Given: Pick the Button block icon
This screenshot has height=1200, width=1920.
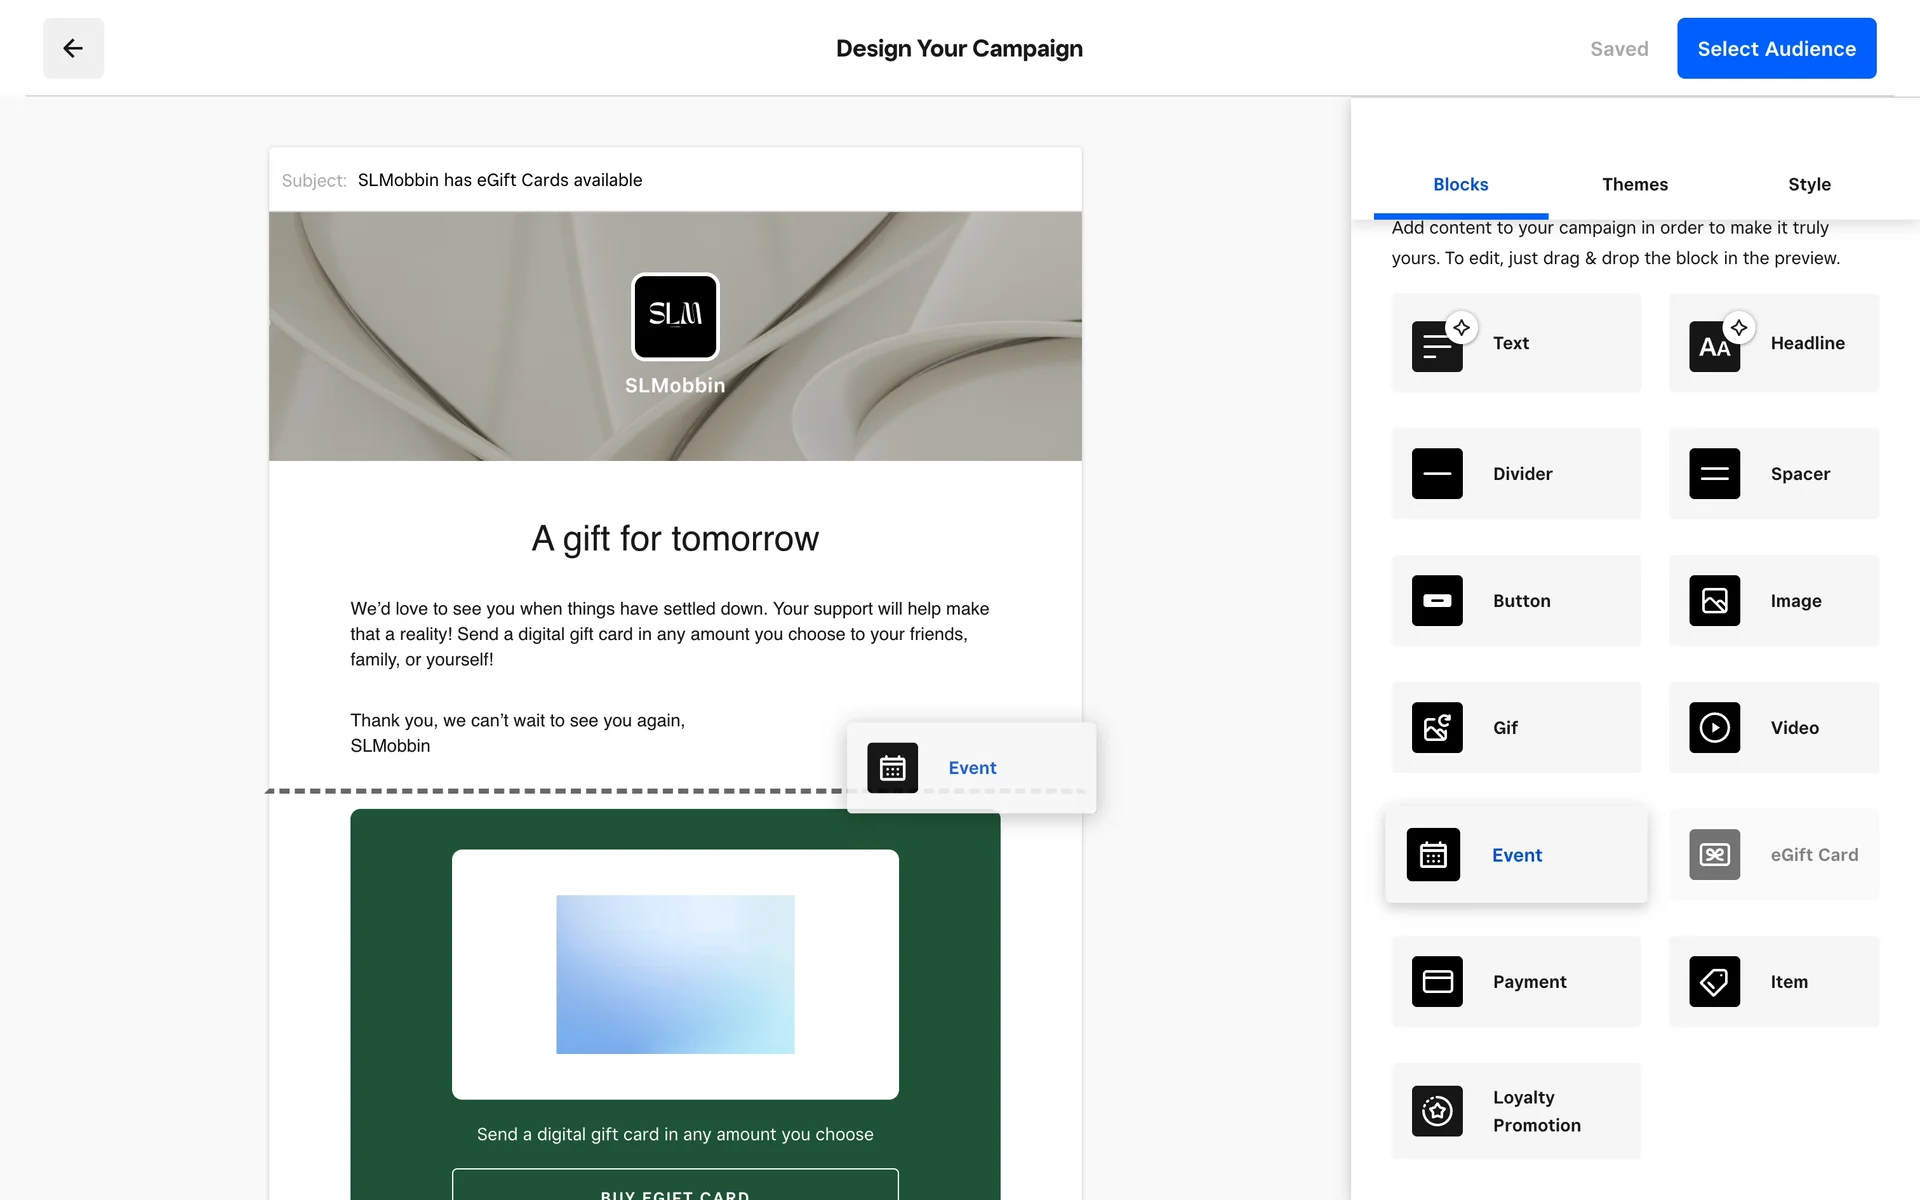Looking at the screenshot, I should point(1437,601).
